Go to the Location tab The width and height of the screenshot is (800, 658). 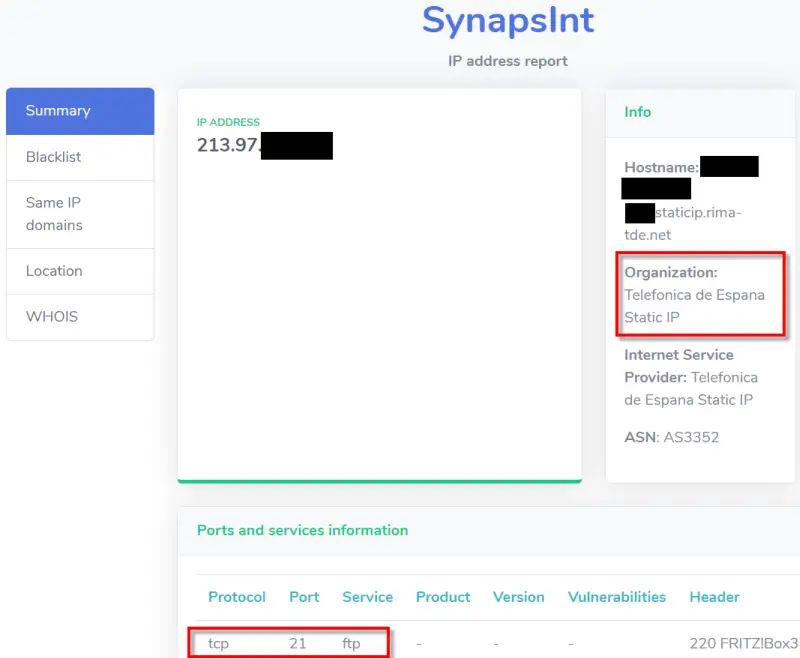coord(54,271)
